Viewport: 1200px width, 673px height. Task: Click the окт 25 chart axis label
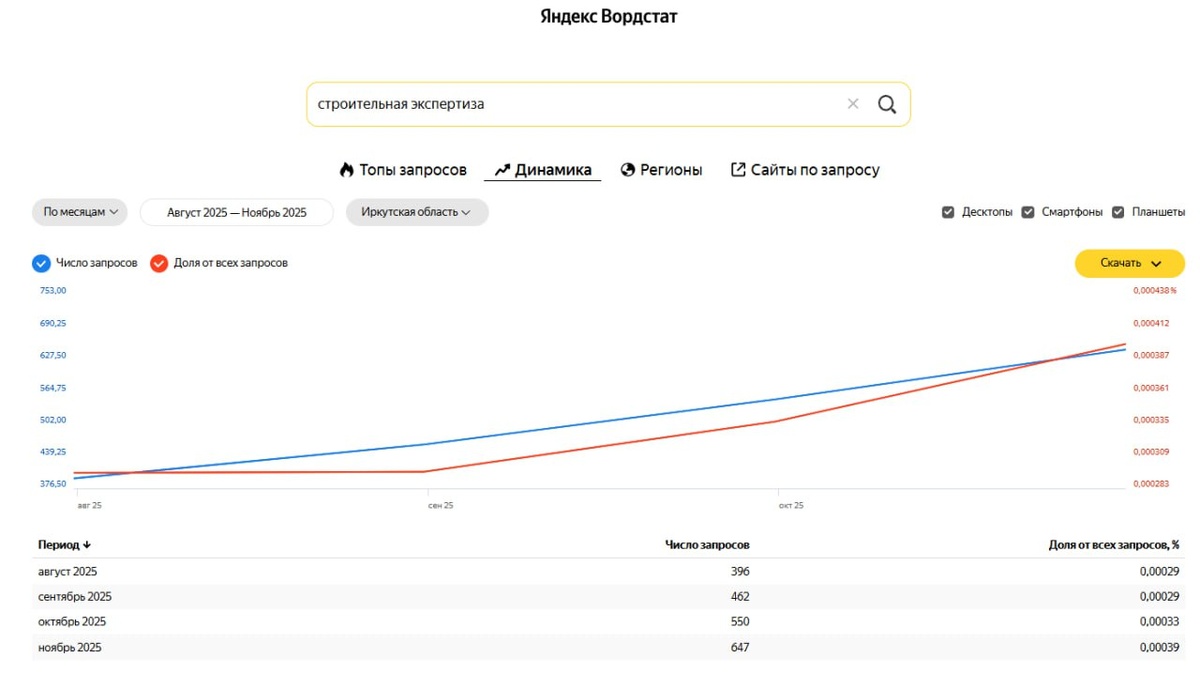(x=791, y=506)
